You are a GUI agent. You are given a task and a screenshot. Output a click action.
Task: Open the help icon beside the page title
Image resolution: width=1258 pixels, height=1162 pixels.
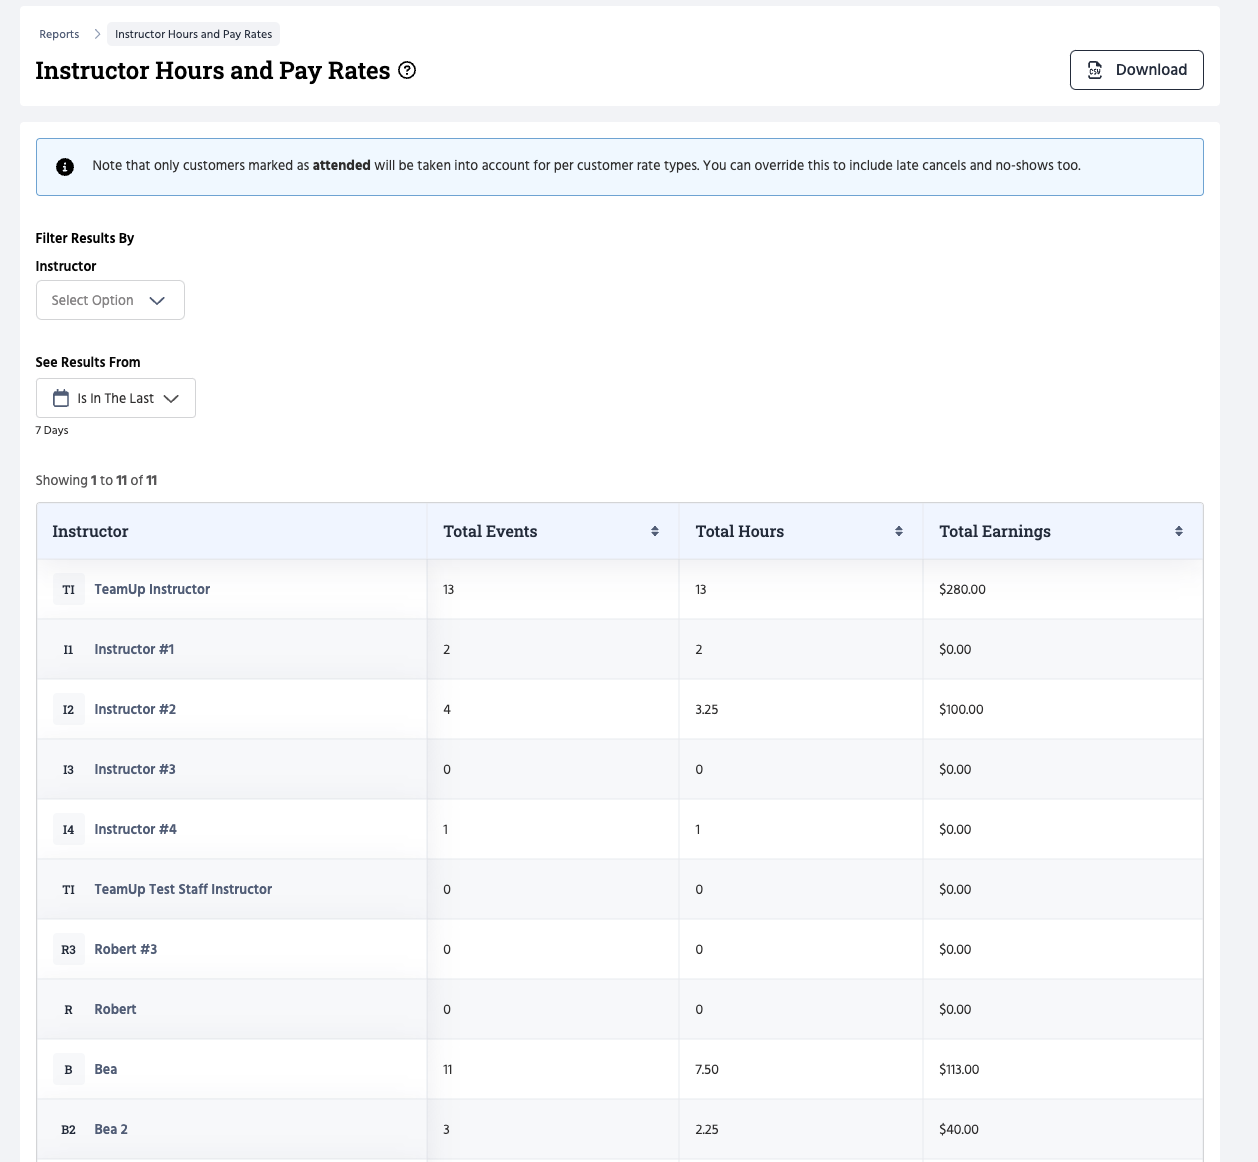pos(407,71)
